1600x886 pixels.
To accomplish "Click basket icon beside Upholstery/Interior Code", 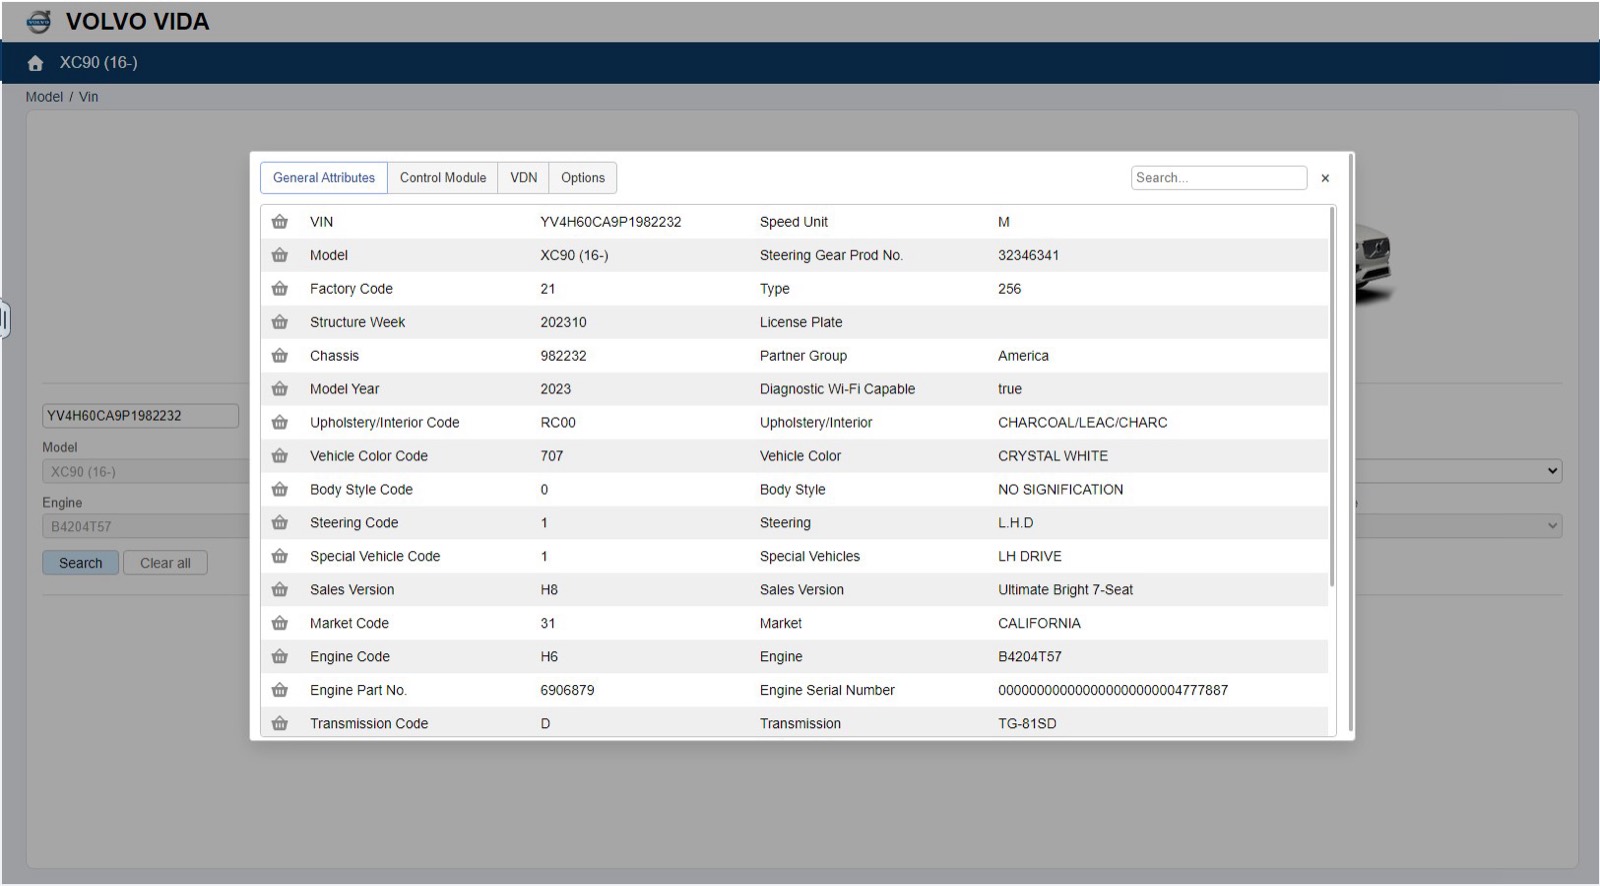I will pyautogui.click(x=280, y=422).
